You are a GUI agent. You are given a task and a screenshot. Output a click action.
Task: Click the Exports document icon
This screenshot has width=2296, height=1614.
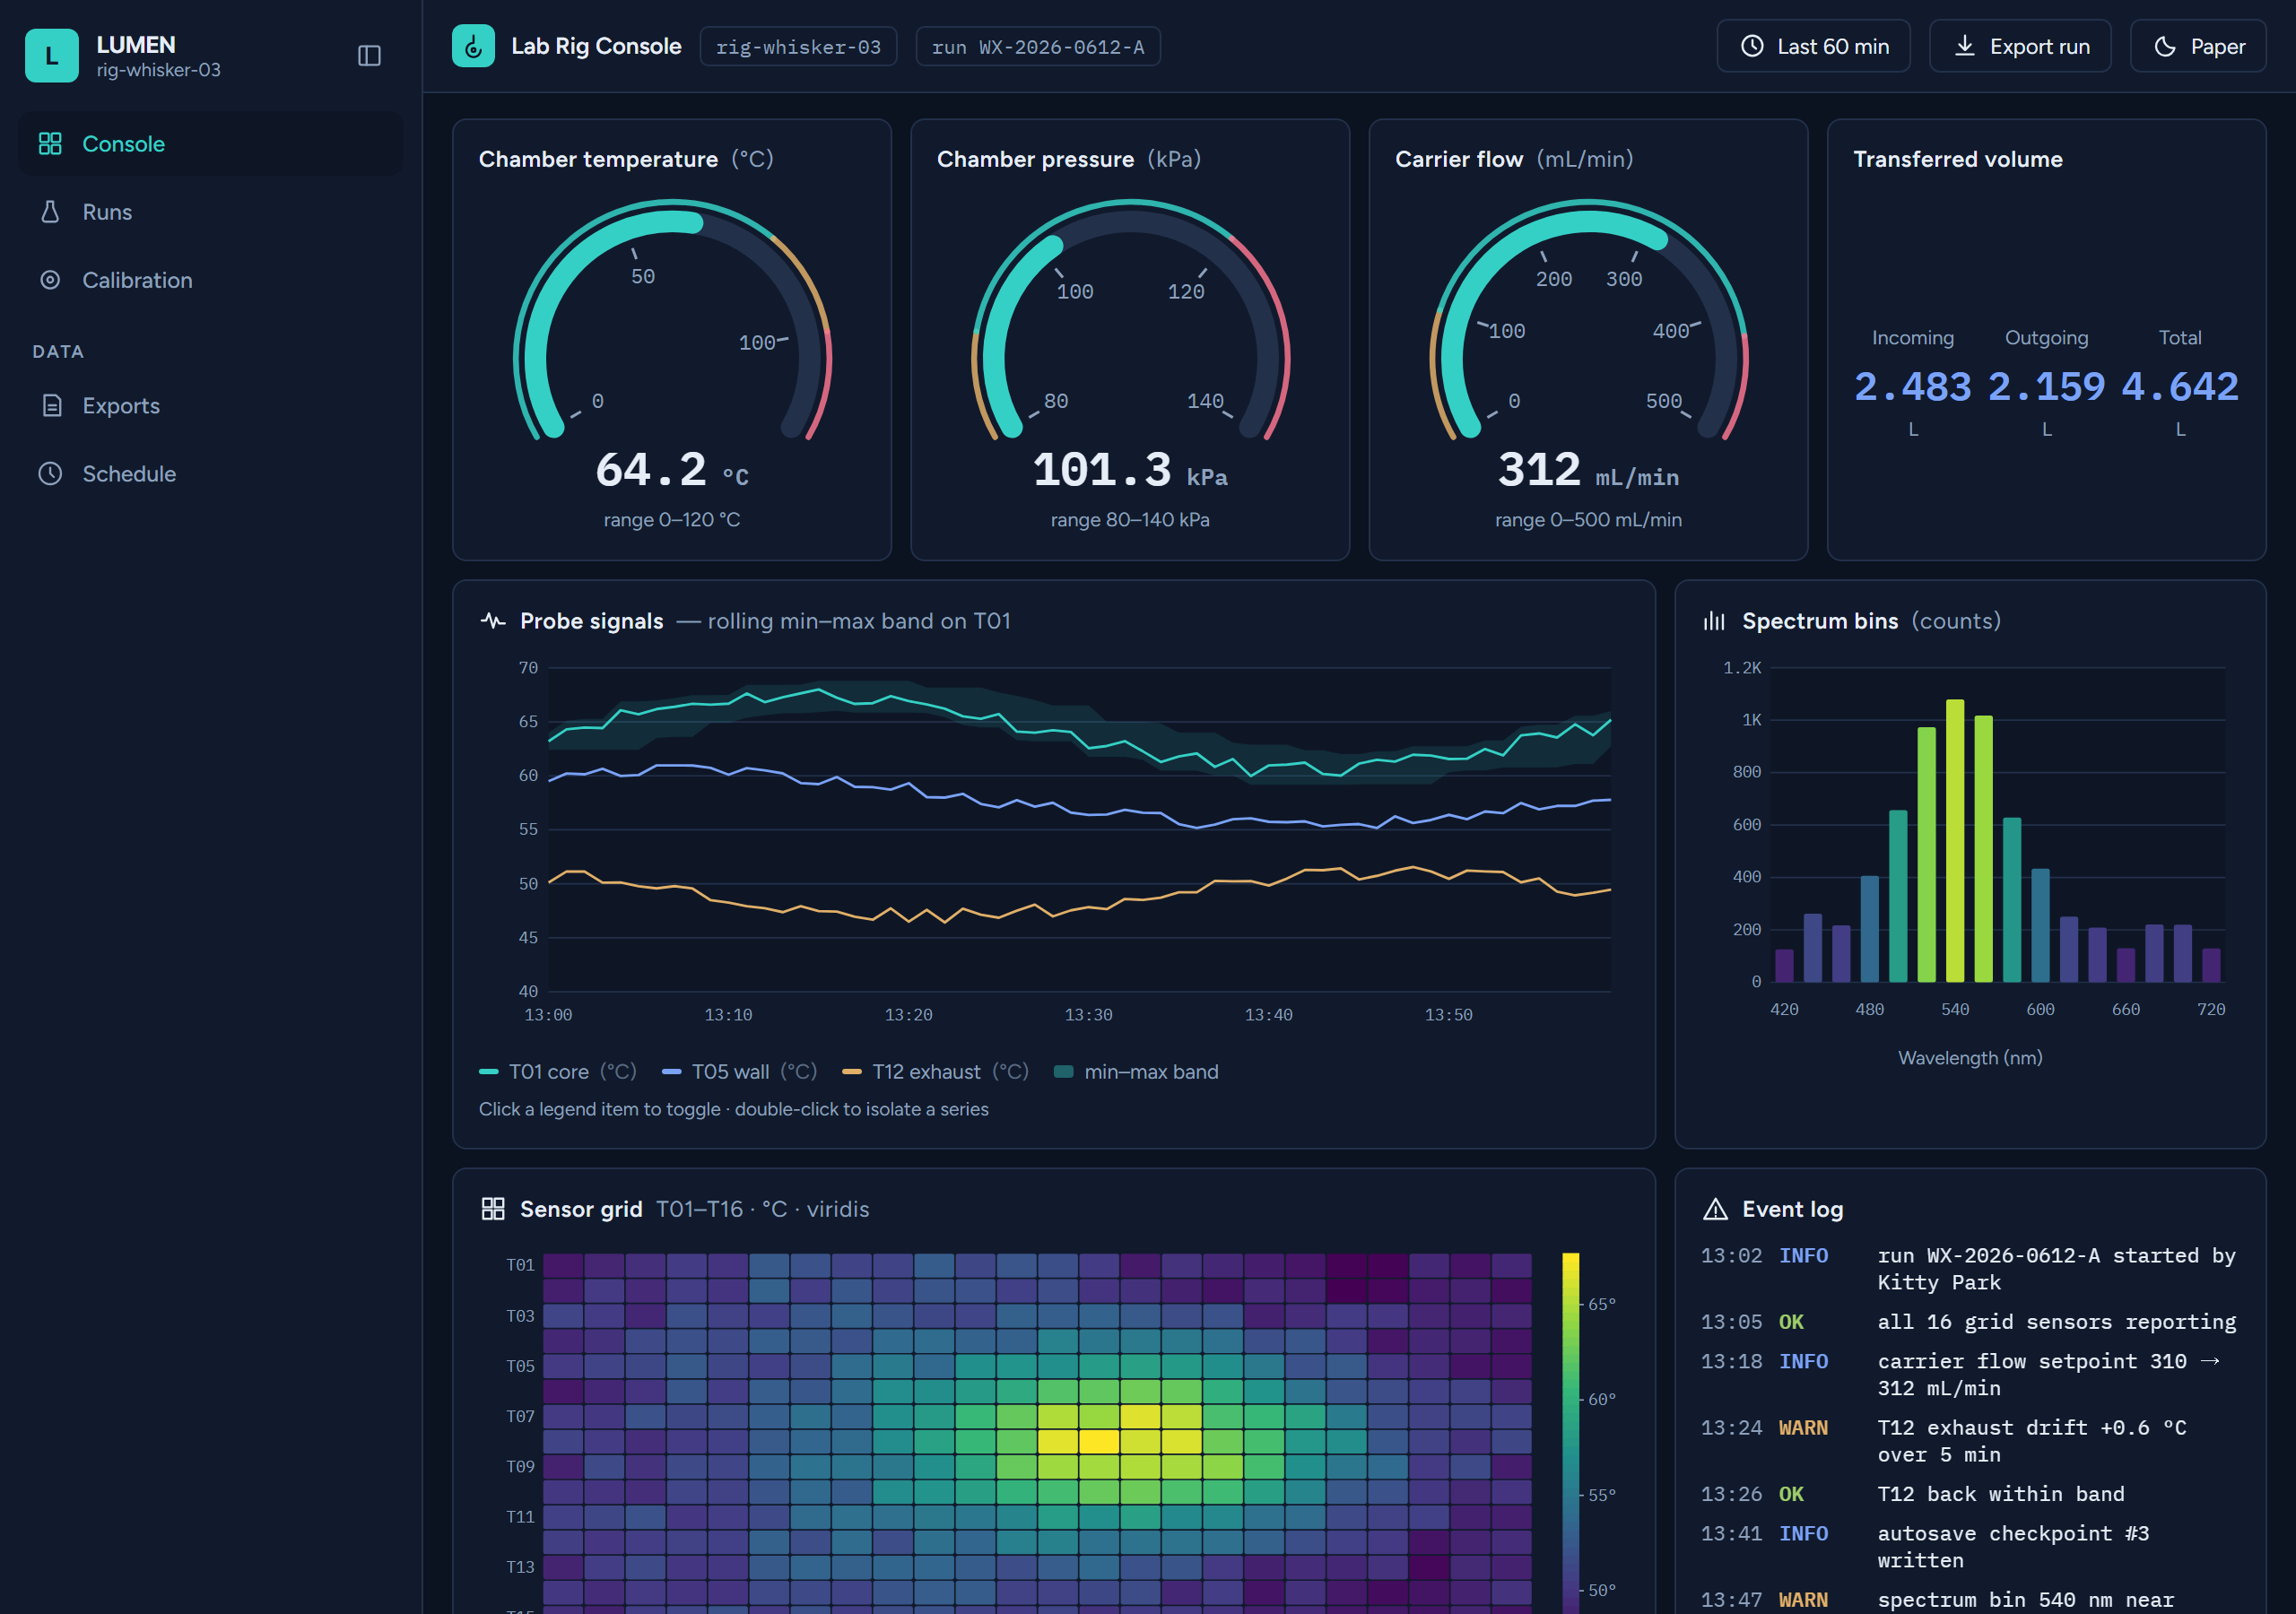pyautogui.click(x=52, y=406)
